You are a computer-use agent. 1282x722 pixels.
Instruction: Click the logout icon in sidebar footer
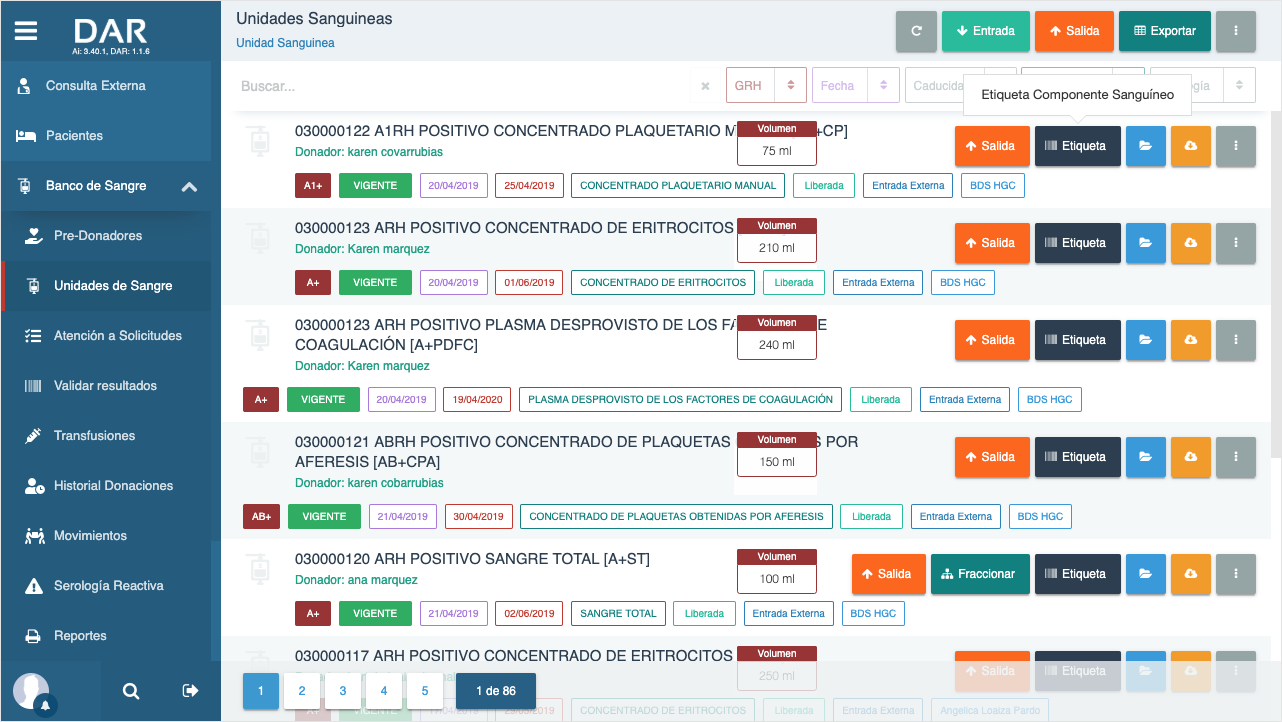click(191, 691)
